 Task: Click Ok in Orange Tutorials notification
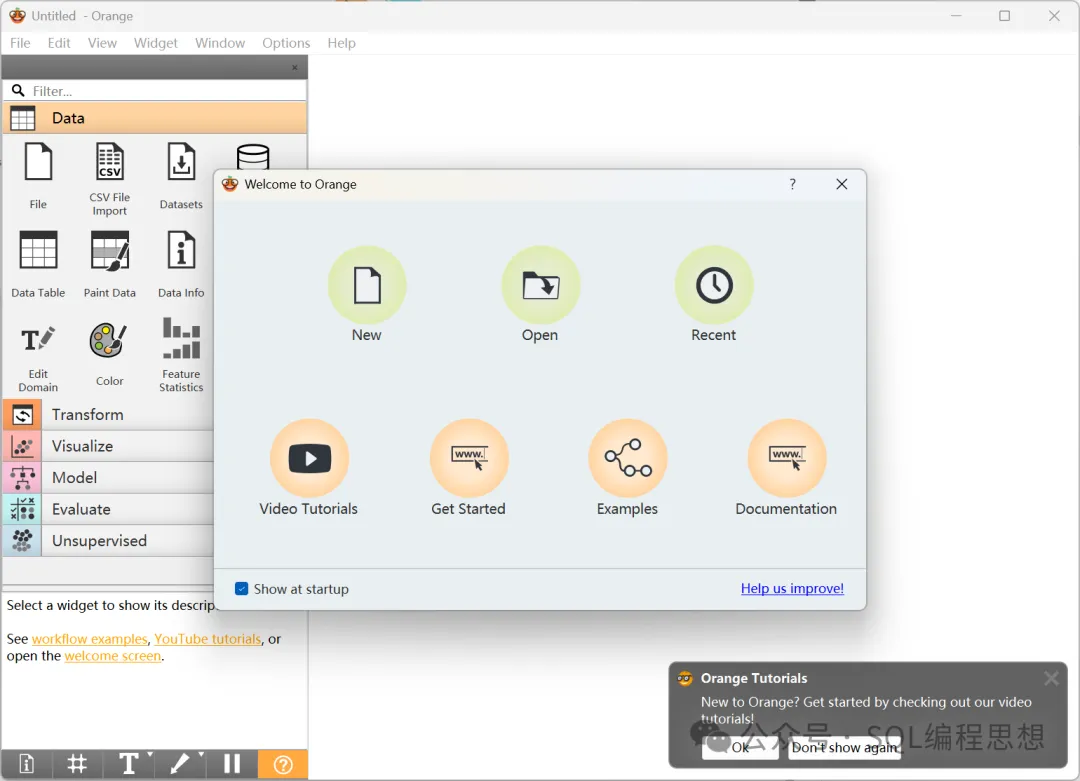(x=740, y=747)
